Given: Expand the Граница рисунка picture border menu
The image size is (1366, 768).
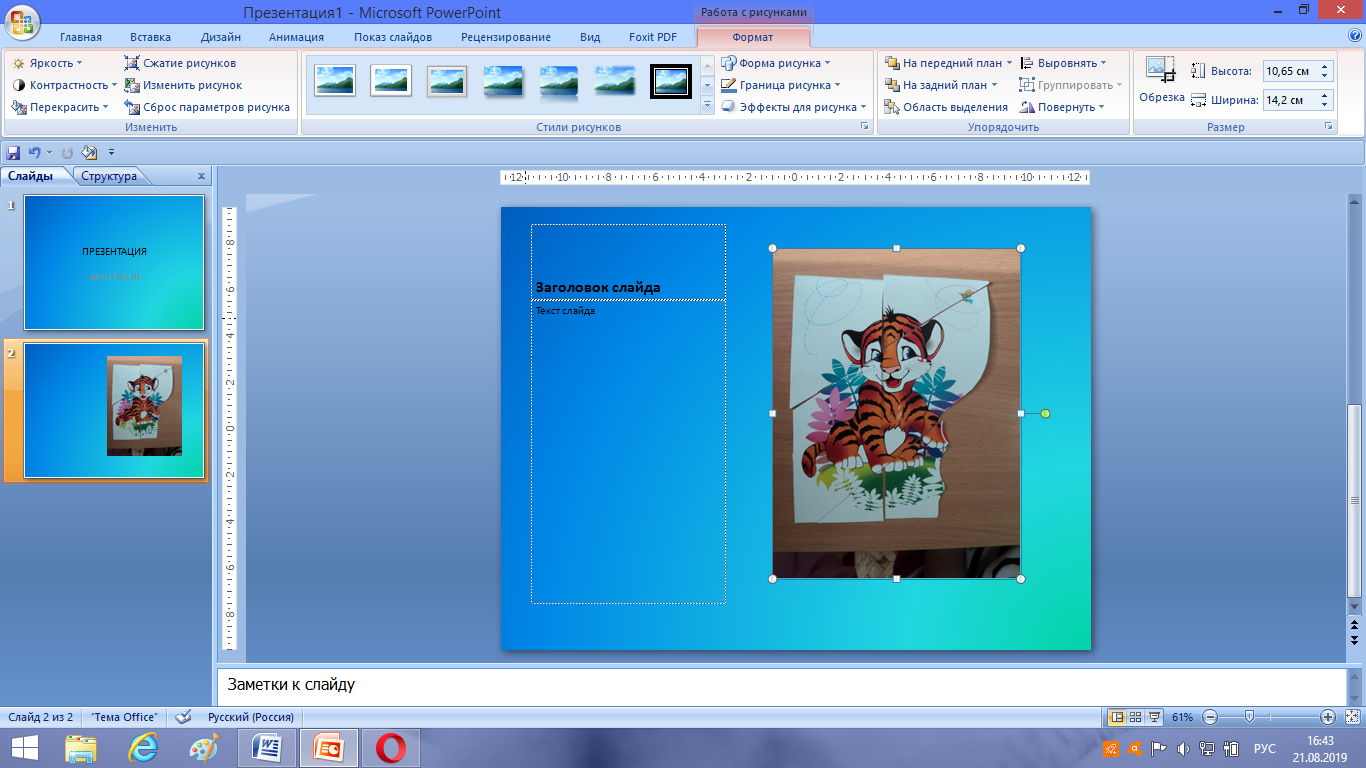Looking at the screenshot, I should [781, 85].
